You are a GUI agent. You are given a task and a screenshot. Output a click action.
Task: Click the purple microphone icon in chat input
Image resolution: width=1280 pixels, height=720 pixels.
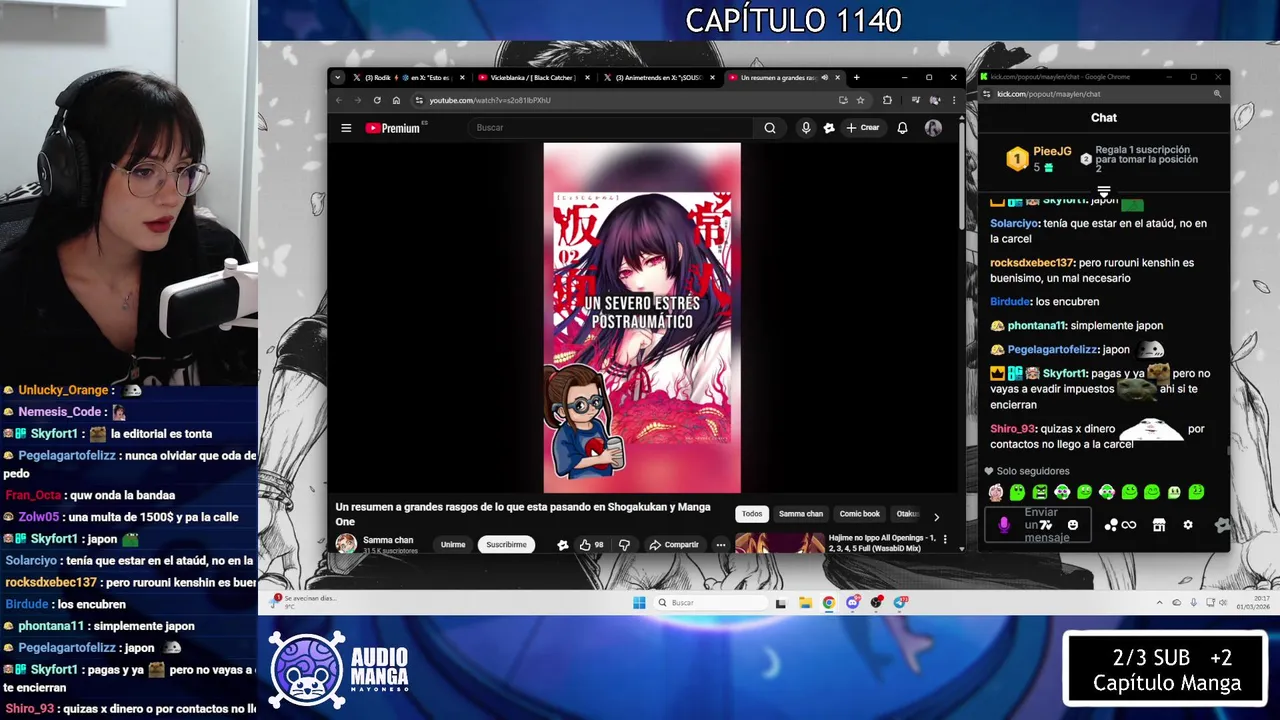1004,525
